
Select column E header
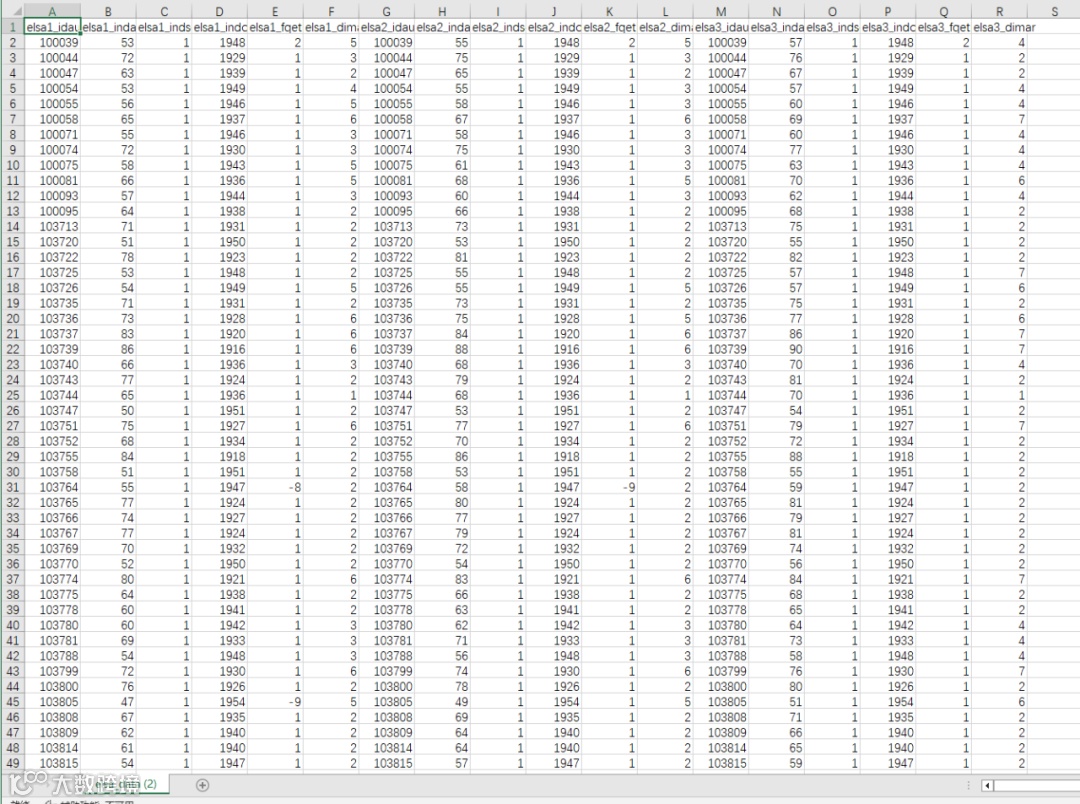275,12
